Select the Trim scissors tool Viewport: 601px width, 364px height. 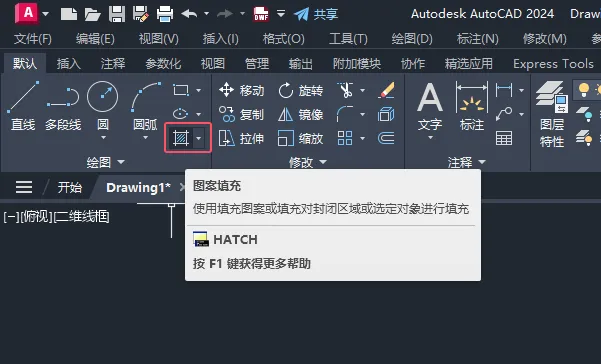[346, 90]
